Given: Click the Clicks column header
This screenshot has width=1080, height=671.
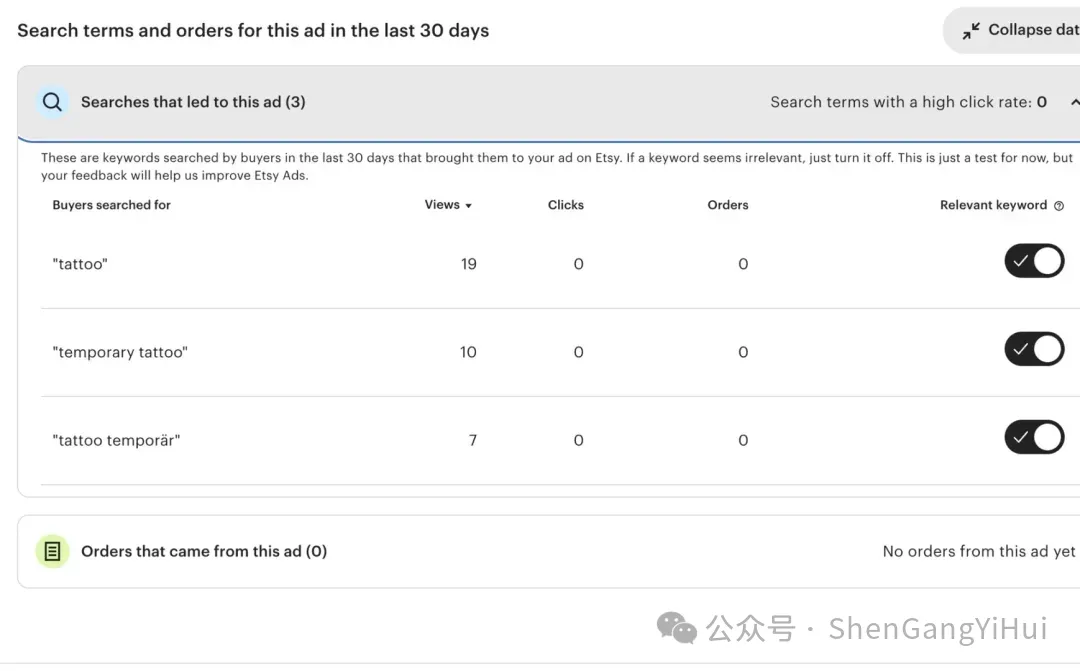Looking at the screenshot, I should (x=565, y=205).
